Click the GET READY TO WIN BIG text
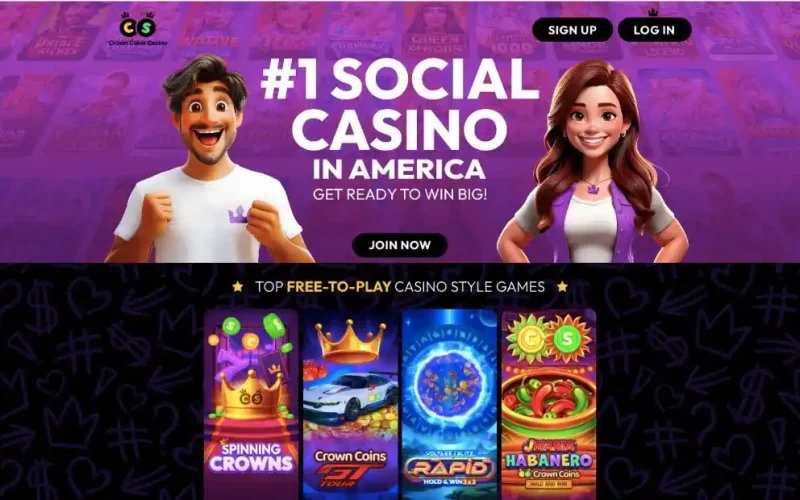Screen dimensions: 800x500 (x=399, y=194)
